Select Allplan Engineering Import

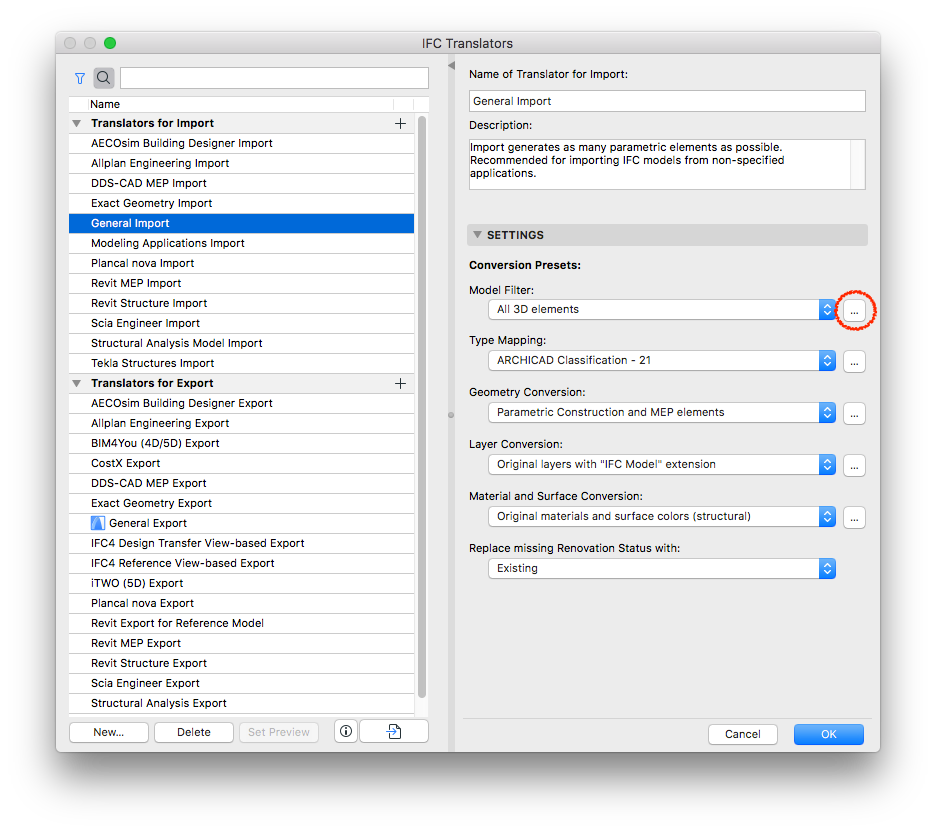(242, 164)
